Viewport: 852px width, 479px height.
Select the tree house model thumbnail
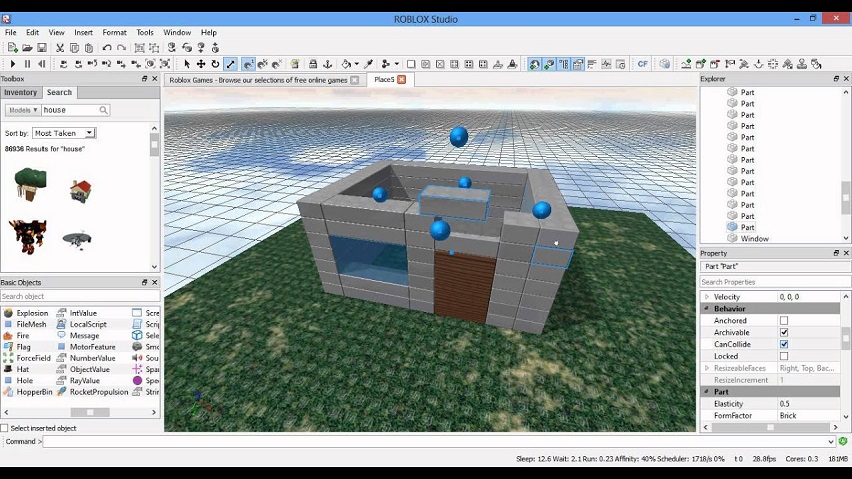30,185
